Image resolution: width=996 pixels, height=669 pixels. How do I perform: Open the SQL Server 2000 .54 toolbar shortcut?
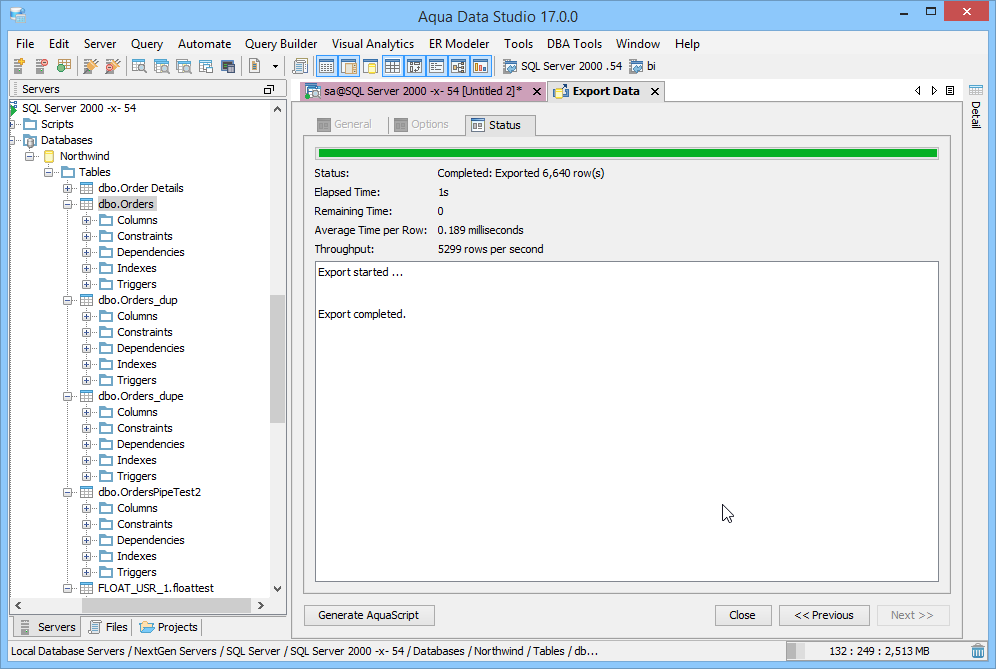click(562, 66)
